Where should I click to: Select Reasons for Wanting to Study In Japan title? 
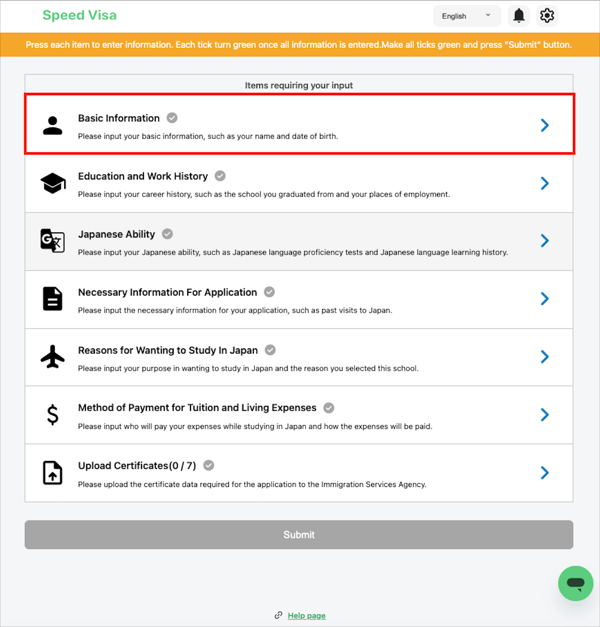[x=168, y=350]
